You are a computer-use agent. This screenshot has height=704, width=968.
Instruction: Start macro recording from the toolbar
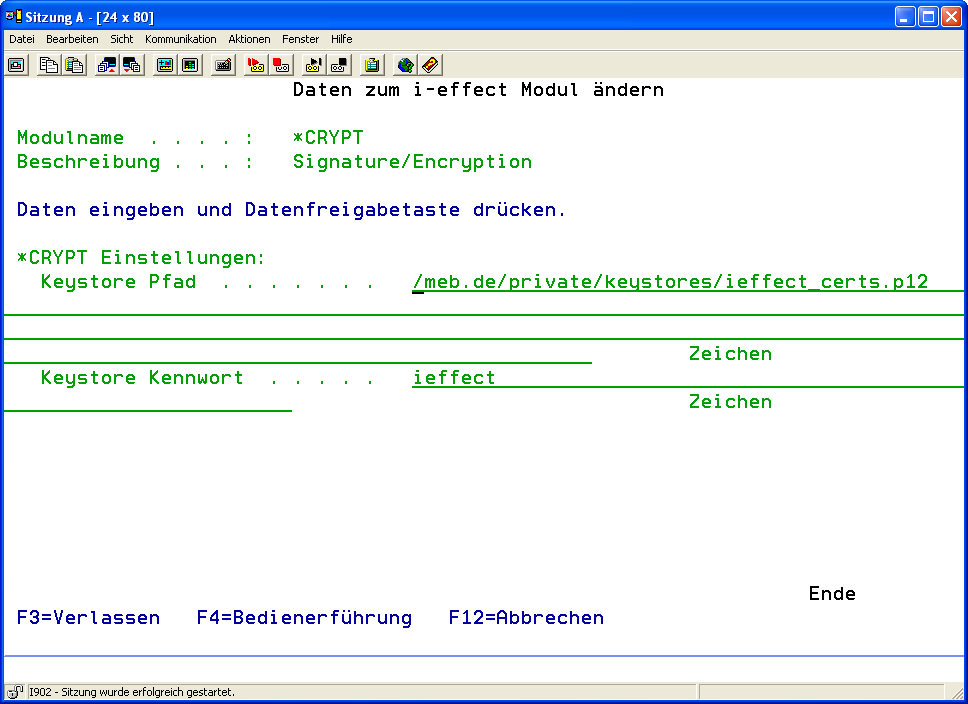[256, 65]
